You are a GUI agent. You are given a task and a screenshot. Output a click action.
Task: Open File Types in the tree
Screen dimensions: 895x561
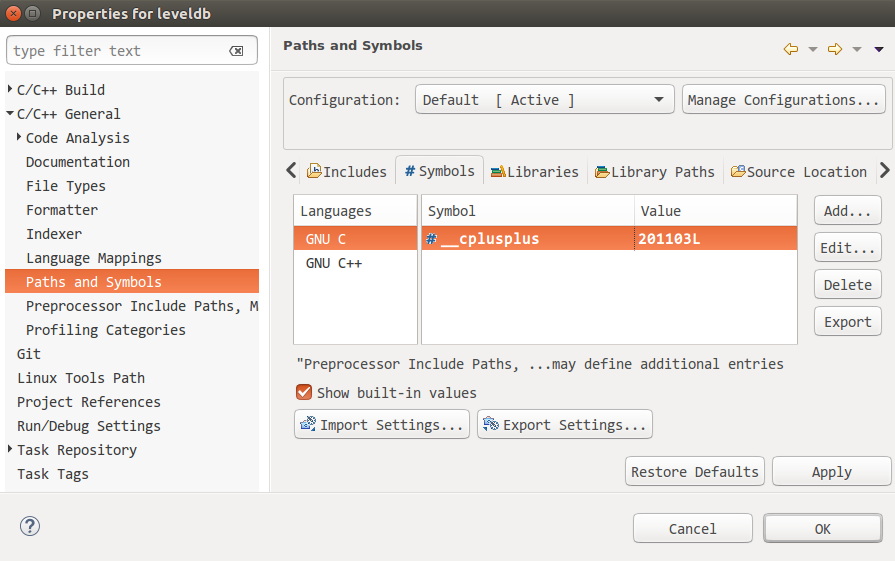[x=66, y=186]
